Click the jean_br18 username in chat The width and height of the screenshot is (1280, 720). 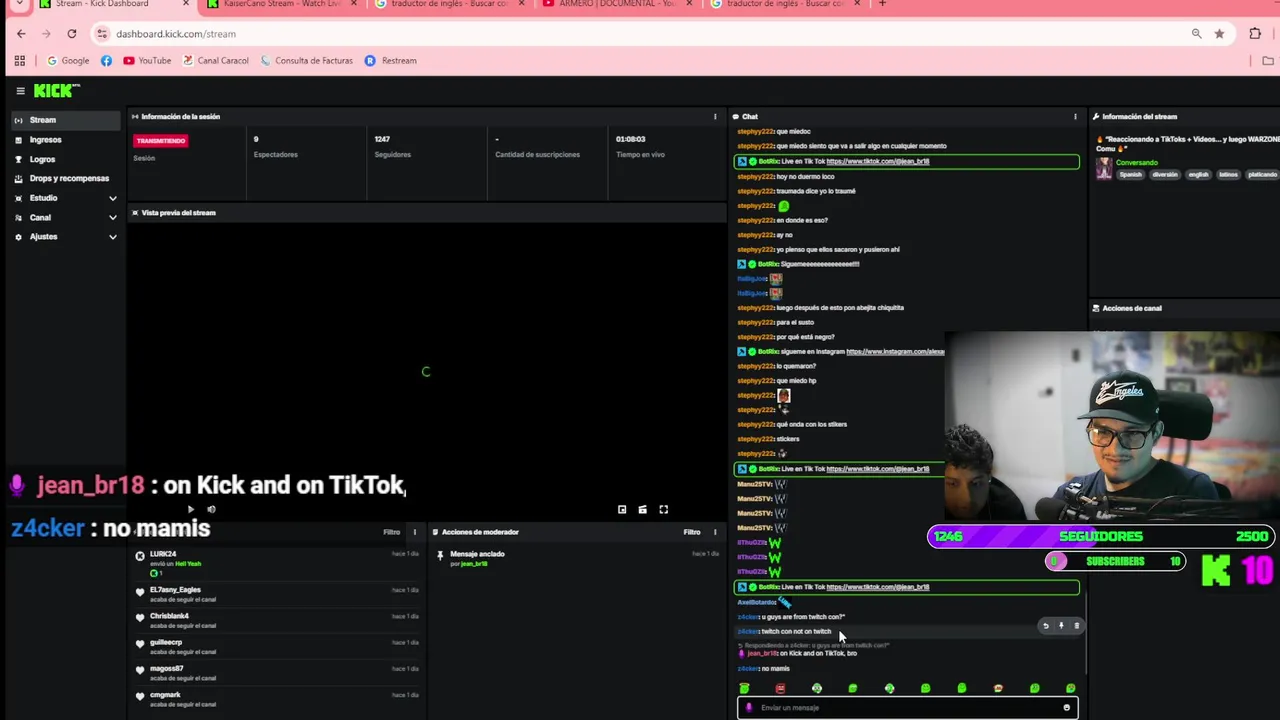click(761, 654)
